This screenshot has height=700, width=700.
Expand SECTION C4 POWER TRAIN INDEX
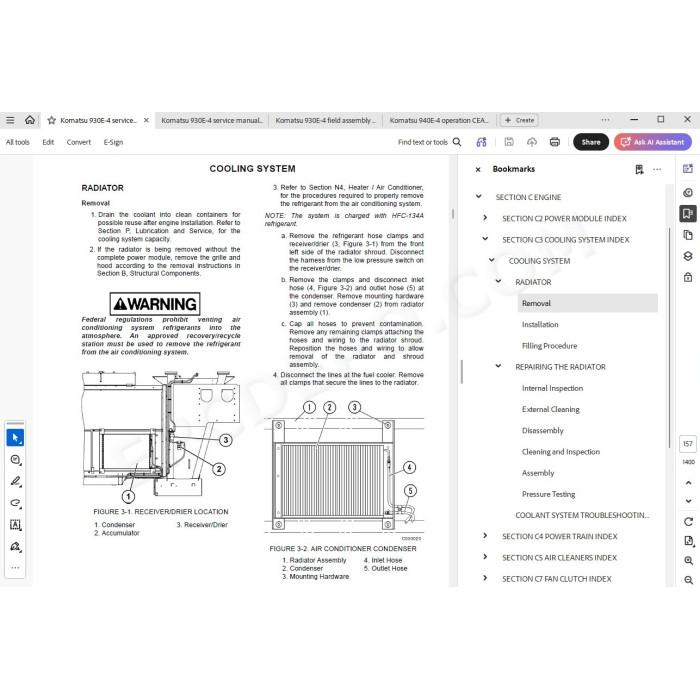coord(485,536)
